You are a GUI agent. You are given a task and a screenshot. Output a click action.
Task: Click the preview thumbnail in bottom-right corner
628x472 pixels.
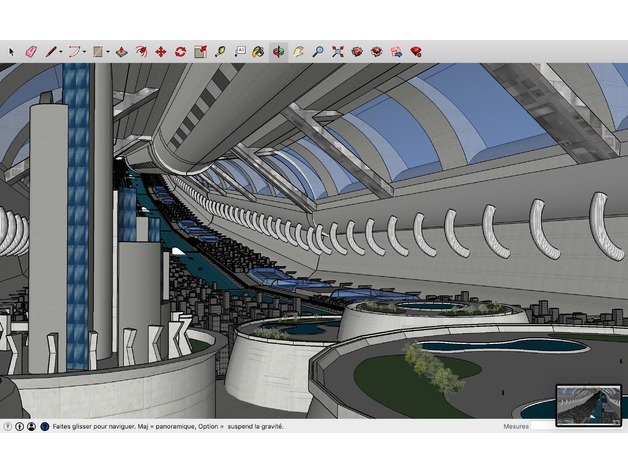click(x=588, y=403)
